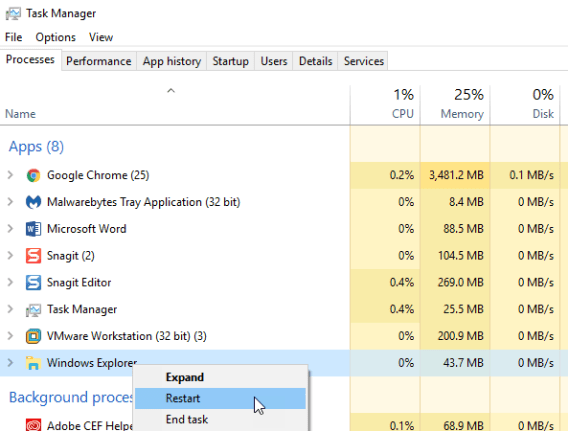Select the red Snagit icon

(33, 256)
